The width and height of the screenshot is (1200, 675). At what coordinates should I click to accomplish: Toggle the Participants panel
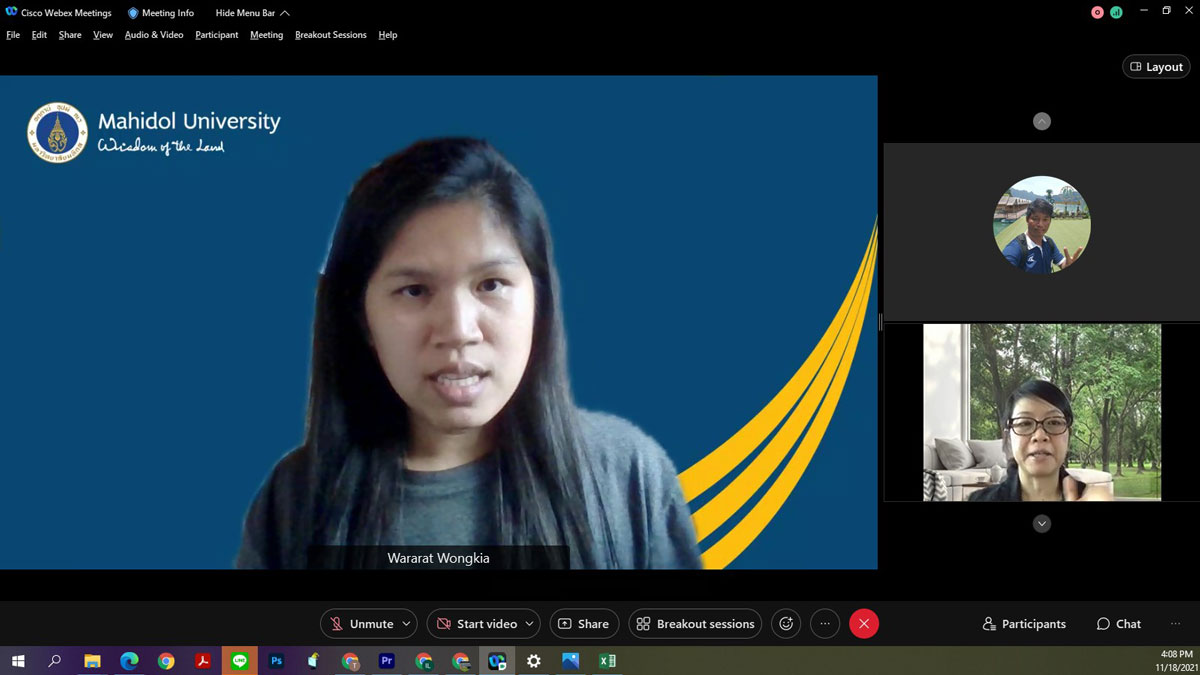point(1024,624)
